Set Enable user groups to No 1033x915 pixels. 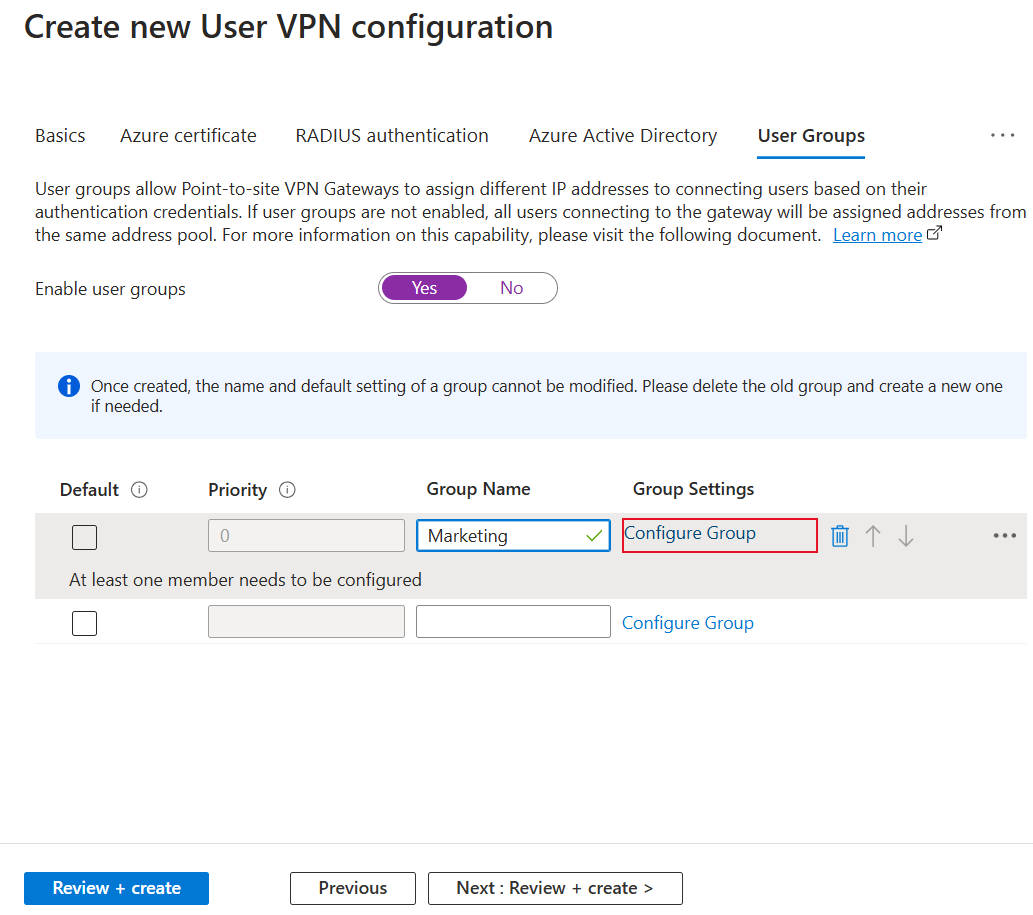511,288
